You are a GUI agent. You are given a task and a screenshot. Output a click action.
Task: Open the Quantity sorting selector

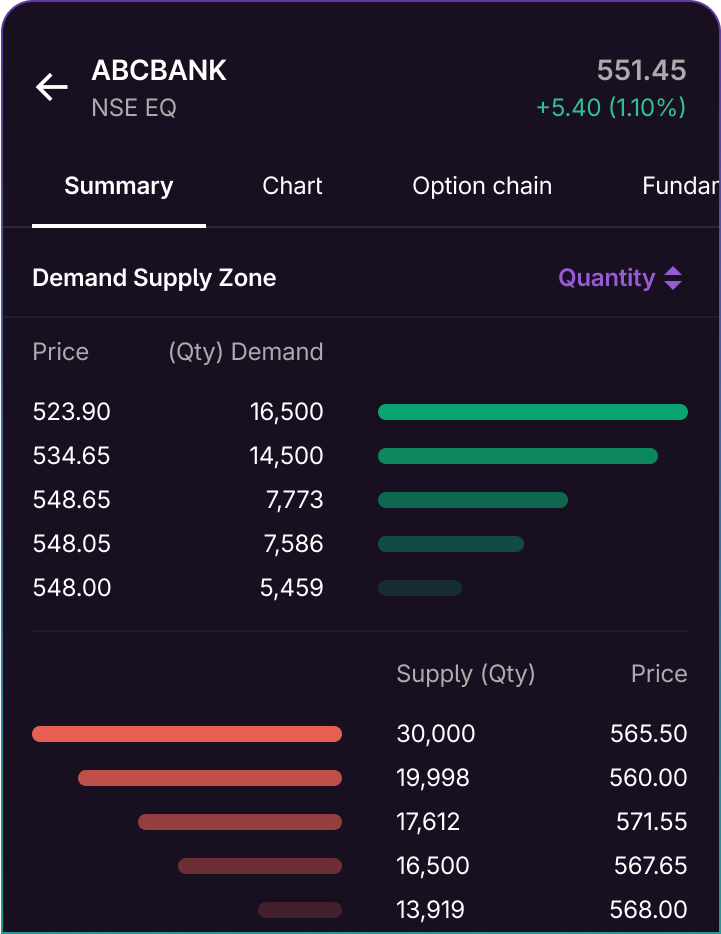621,278
